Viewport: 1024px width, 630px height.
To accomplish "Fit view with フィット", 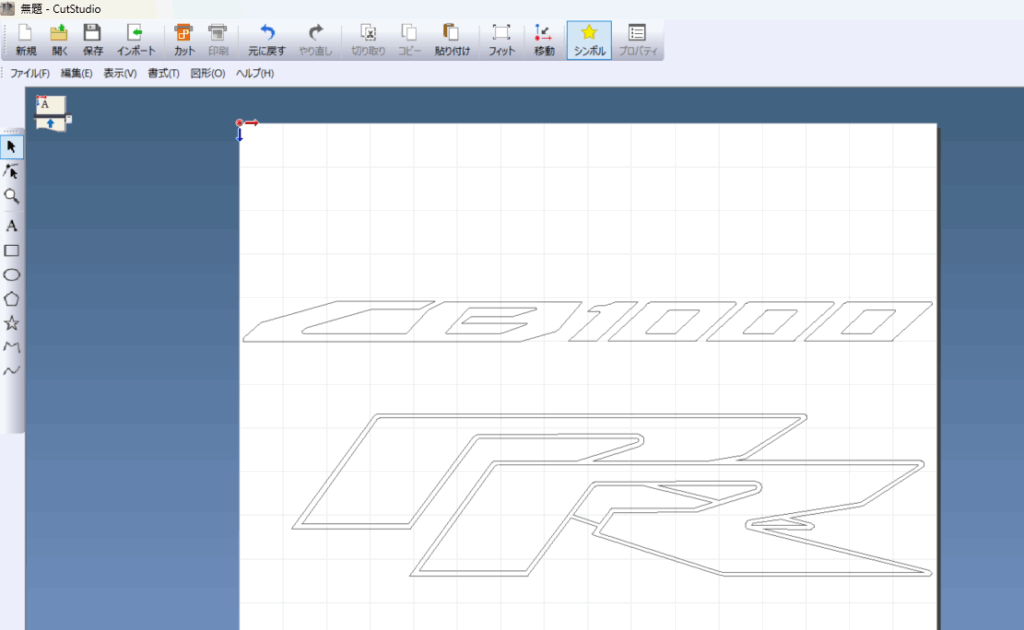I will (502, 40).
